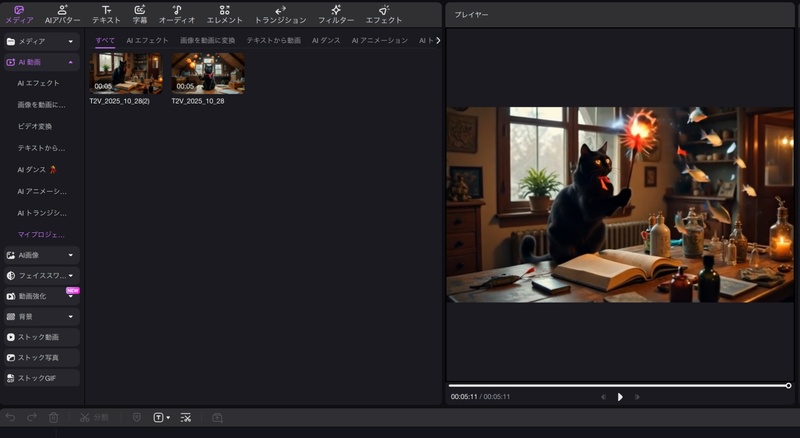Select マイプロジェ... in sidebar
The height and width of the screenshot is (438, 800).
(x=41, y=234)
